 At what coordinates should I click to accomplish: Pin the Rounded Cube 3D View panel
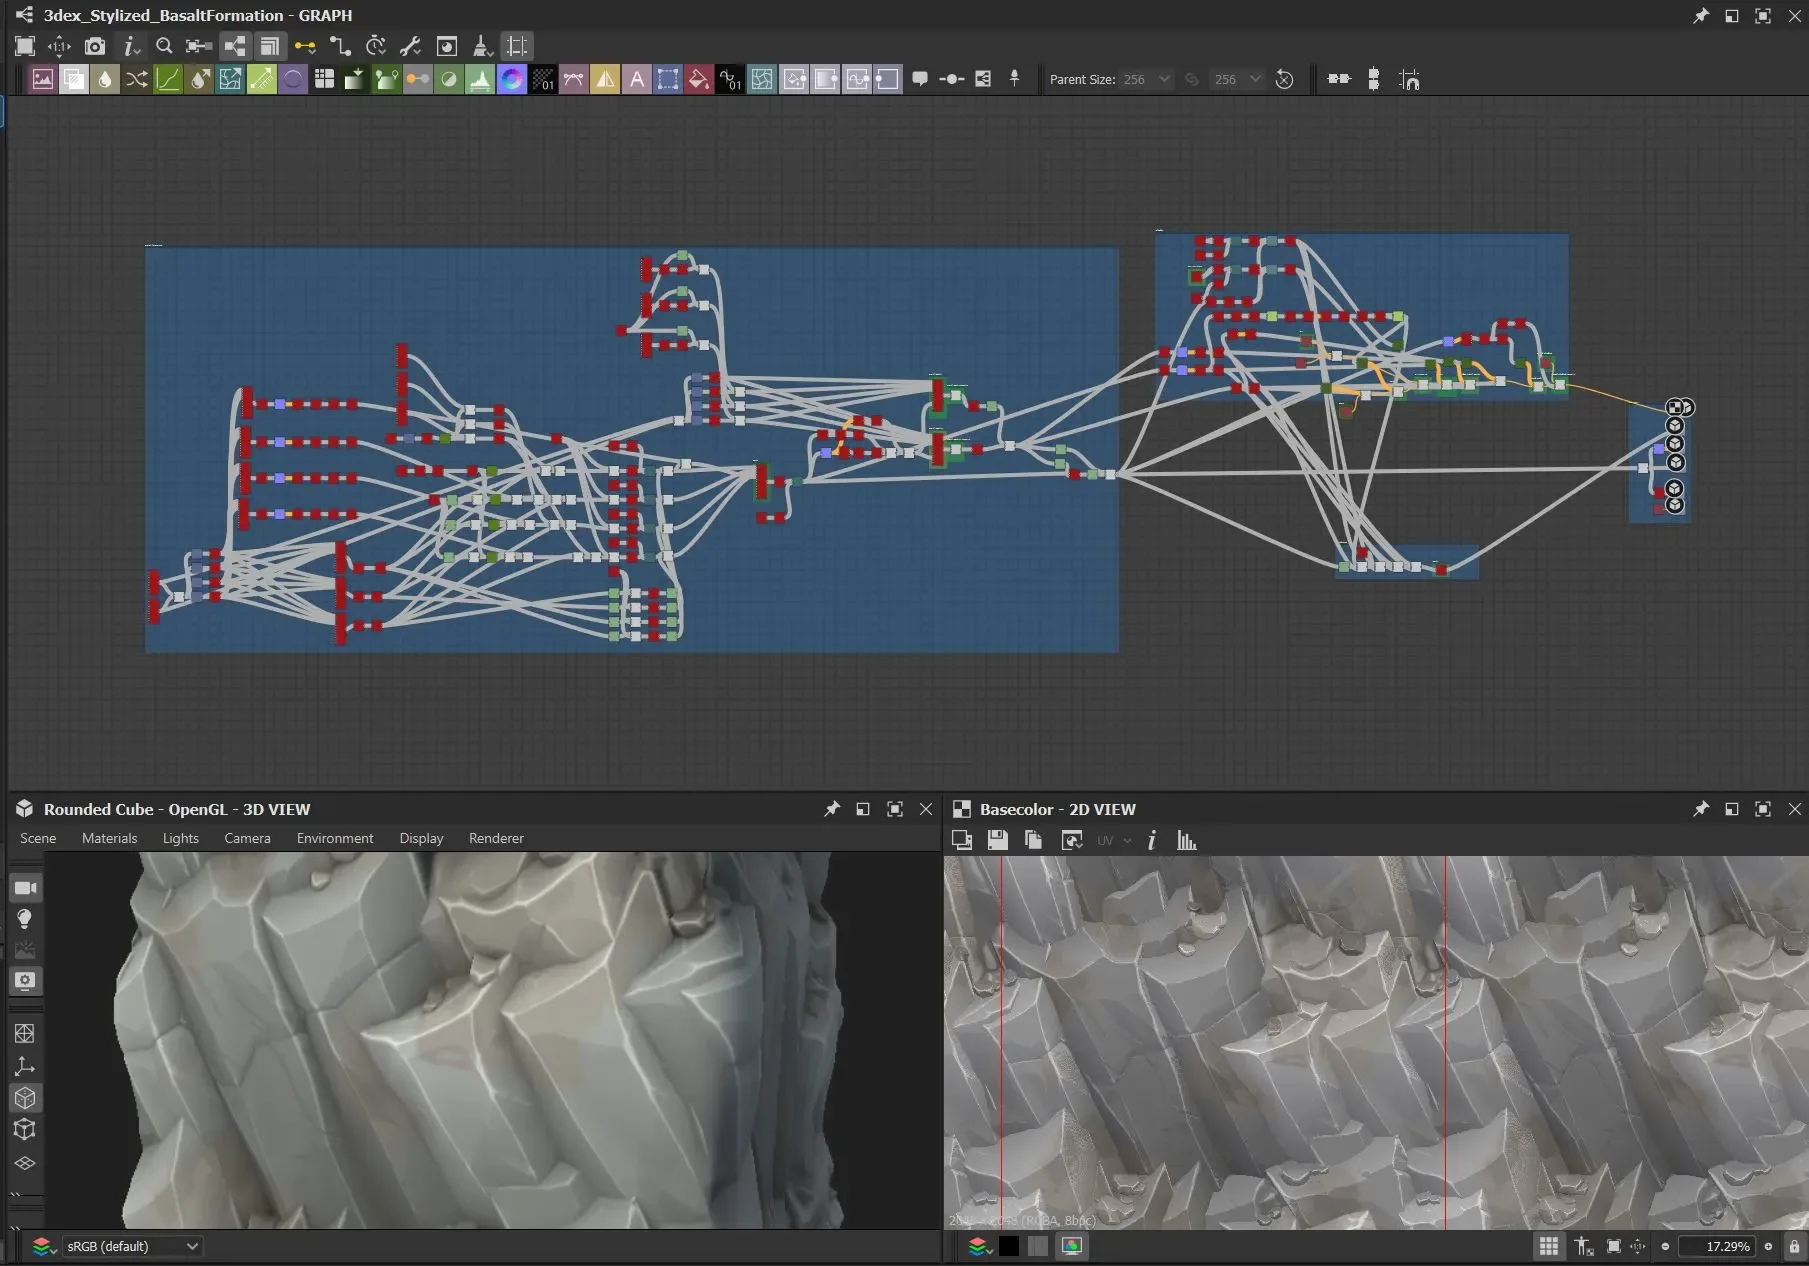tap(831, 809)
